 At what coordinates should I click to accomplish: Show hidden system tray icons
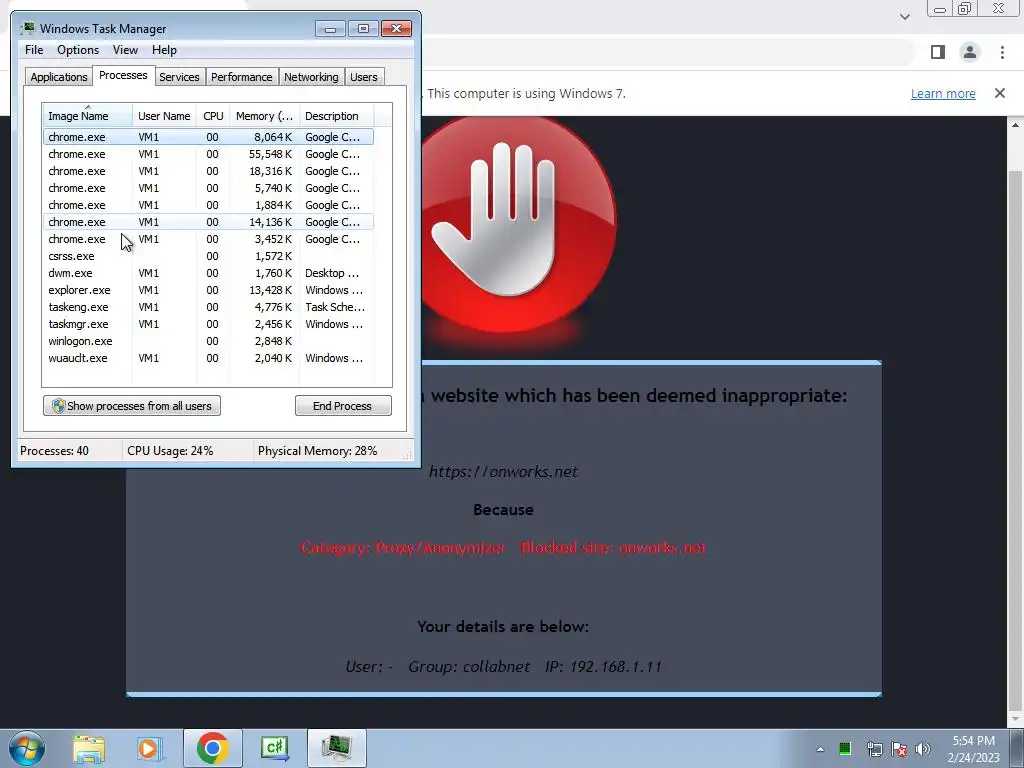820,749
